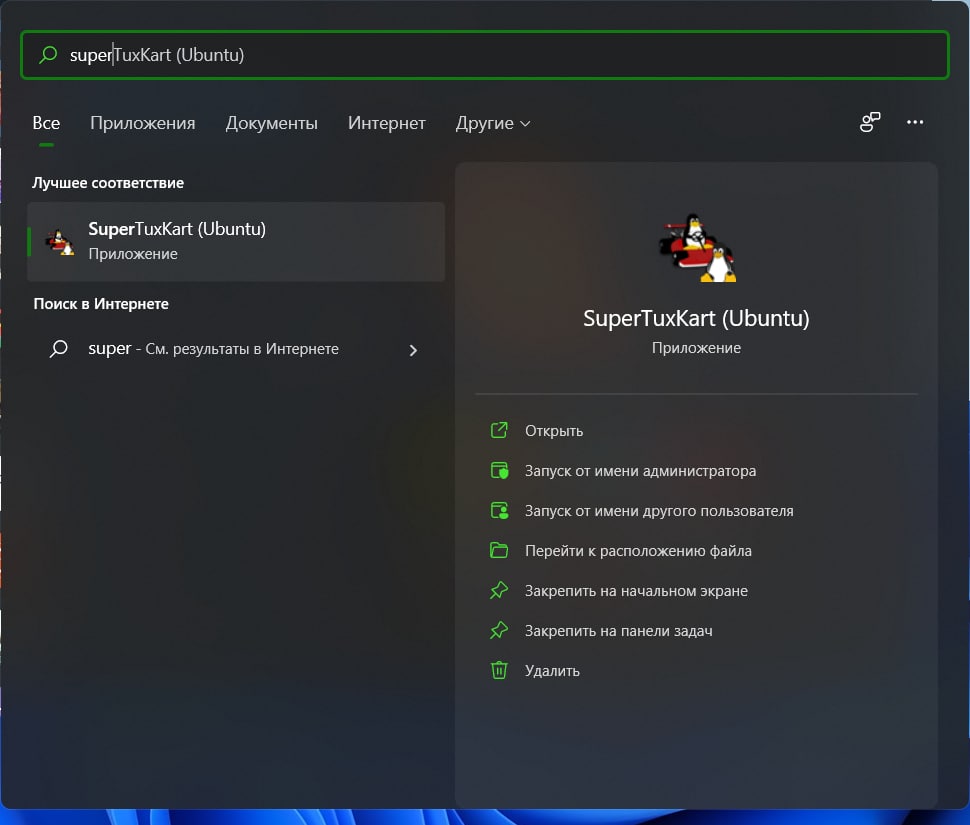Open web results for super

pyautogui.click(x=236, y=349)
